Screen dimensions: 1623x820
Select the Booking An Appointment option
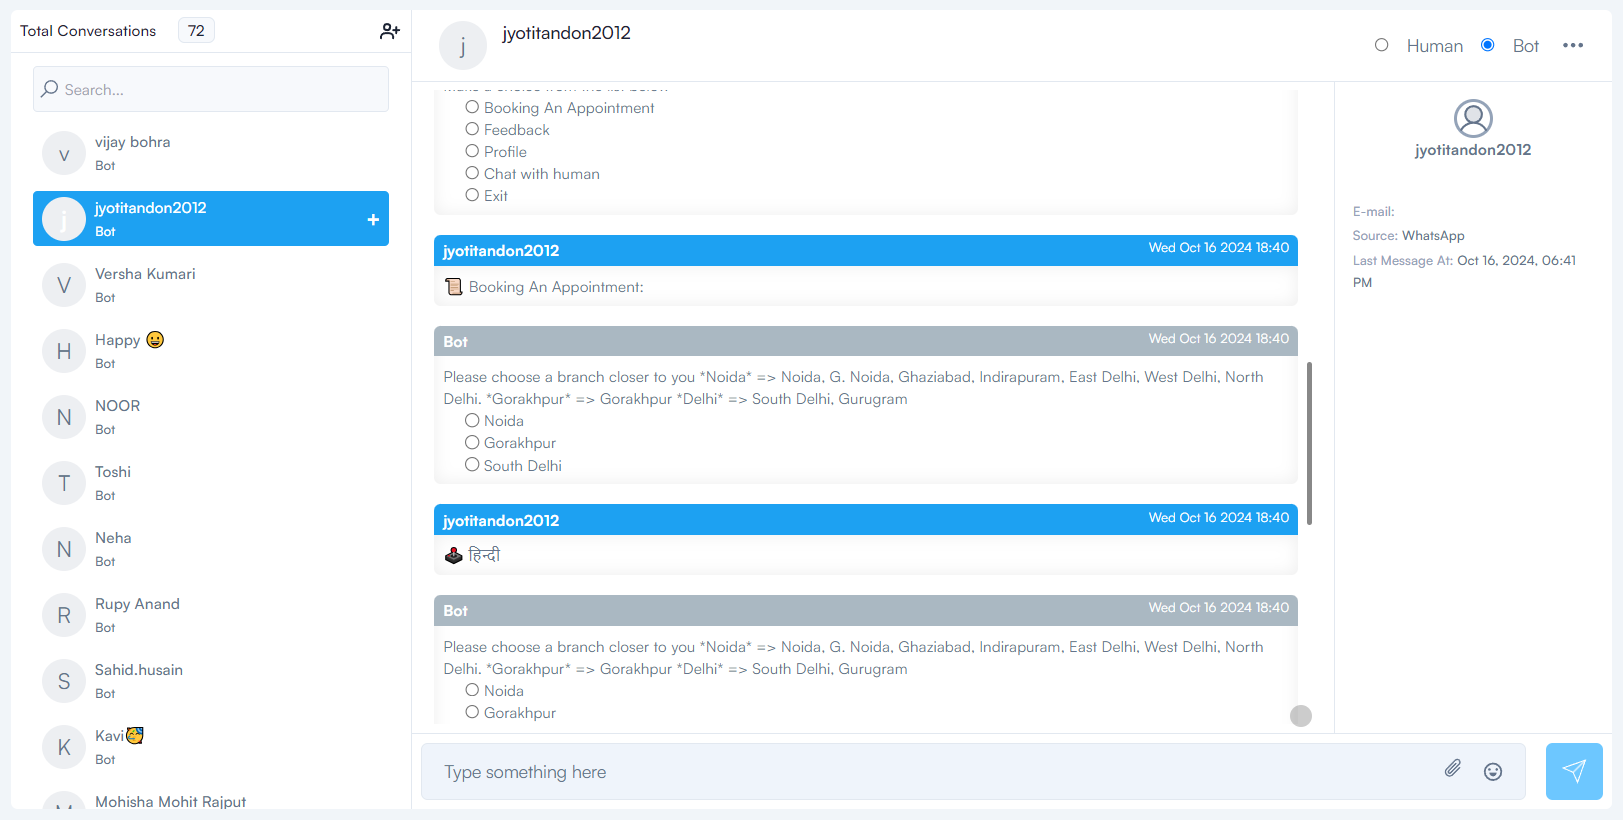472,107
